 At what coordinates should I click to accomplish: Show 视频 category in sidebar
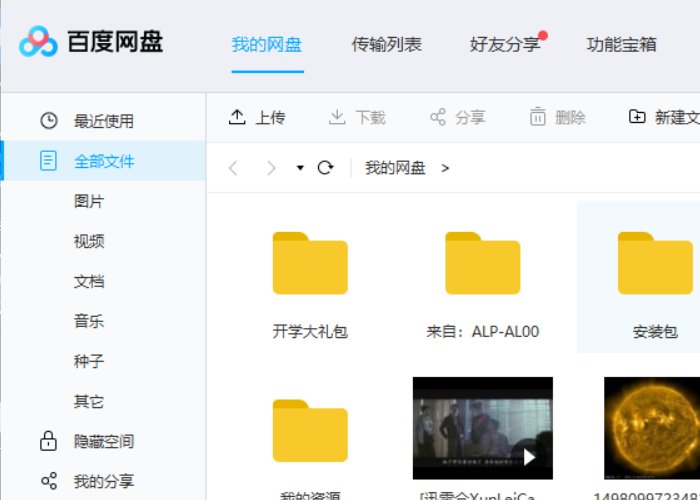point(89,241)
